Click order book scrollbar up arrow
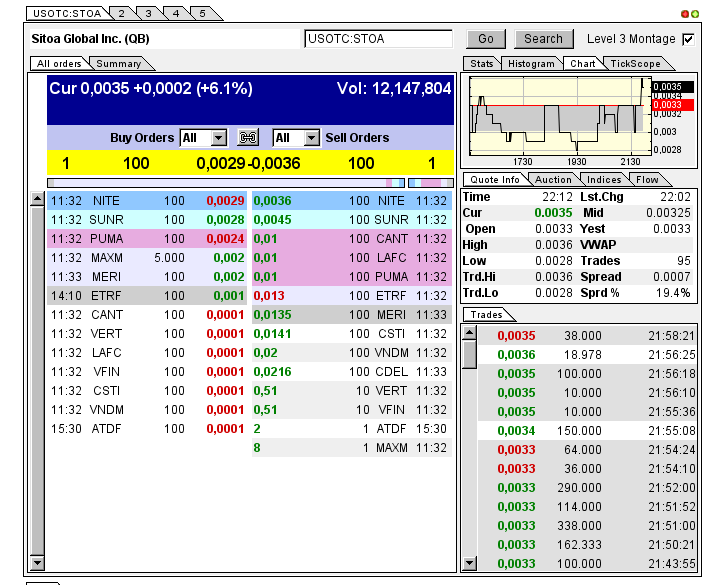Image resolution: width=717 pixels, height=585 pixels. pos(37,199)
